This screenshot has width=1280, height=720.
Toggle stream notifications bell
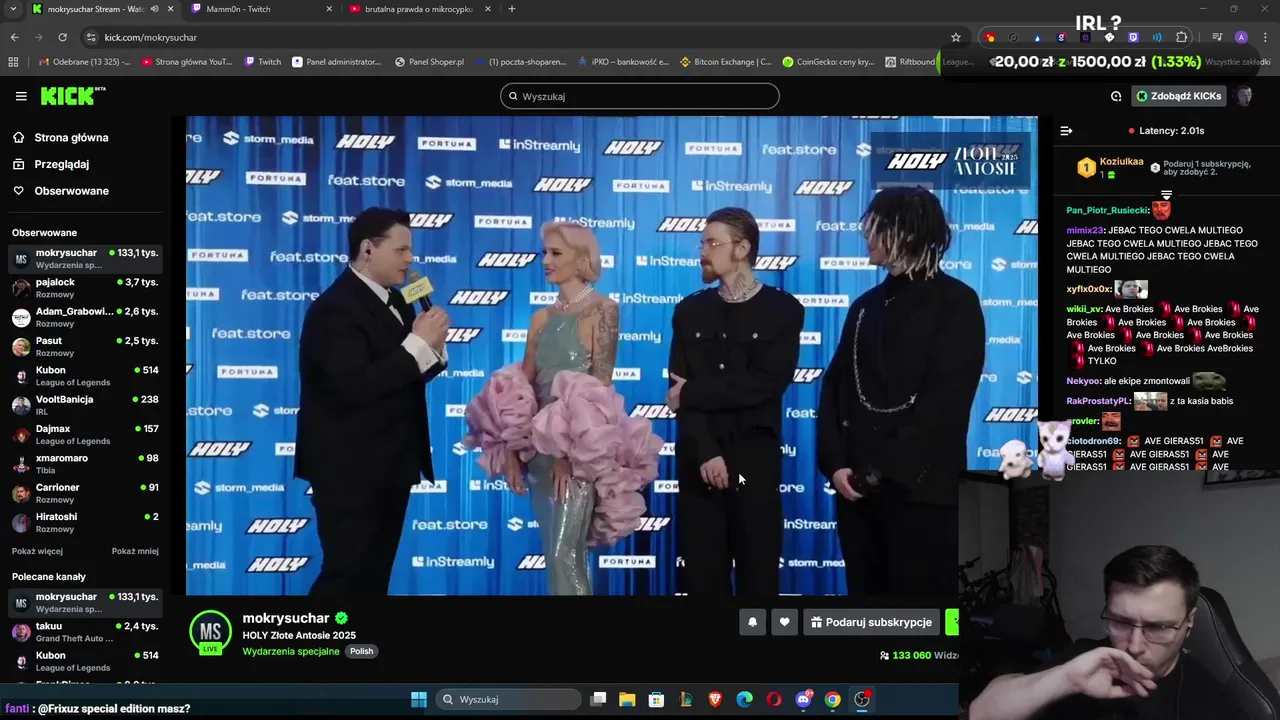[x=752, y=622]
